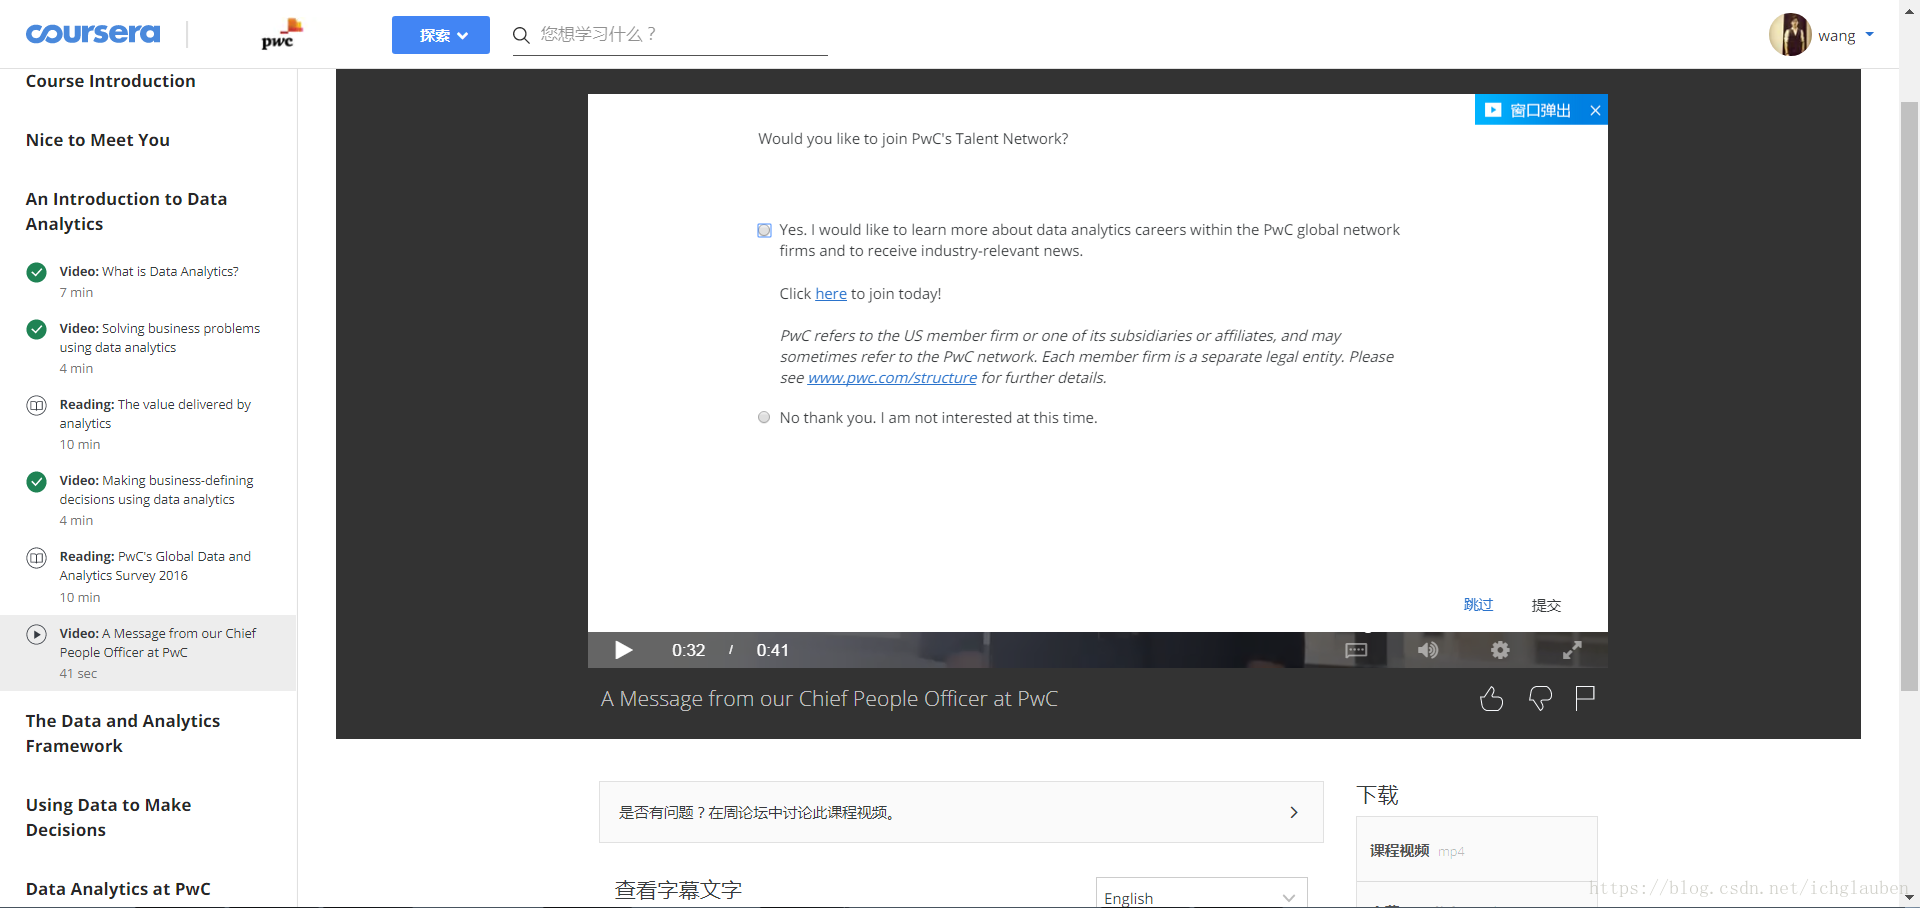Report the video using the flag icon

[x=1585, y=698]
